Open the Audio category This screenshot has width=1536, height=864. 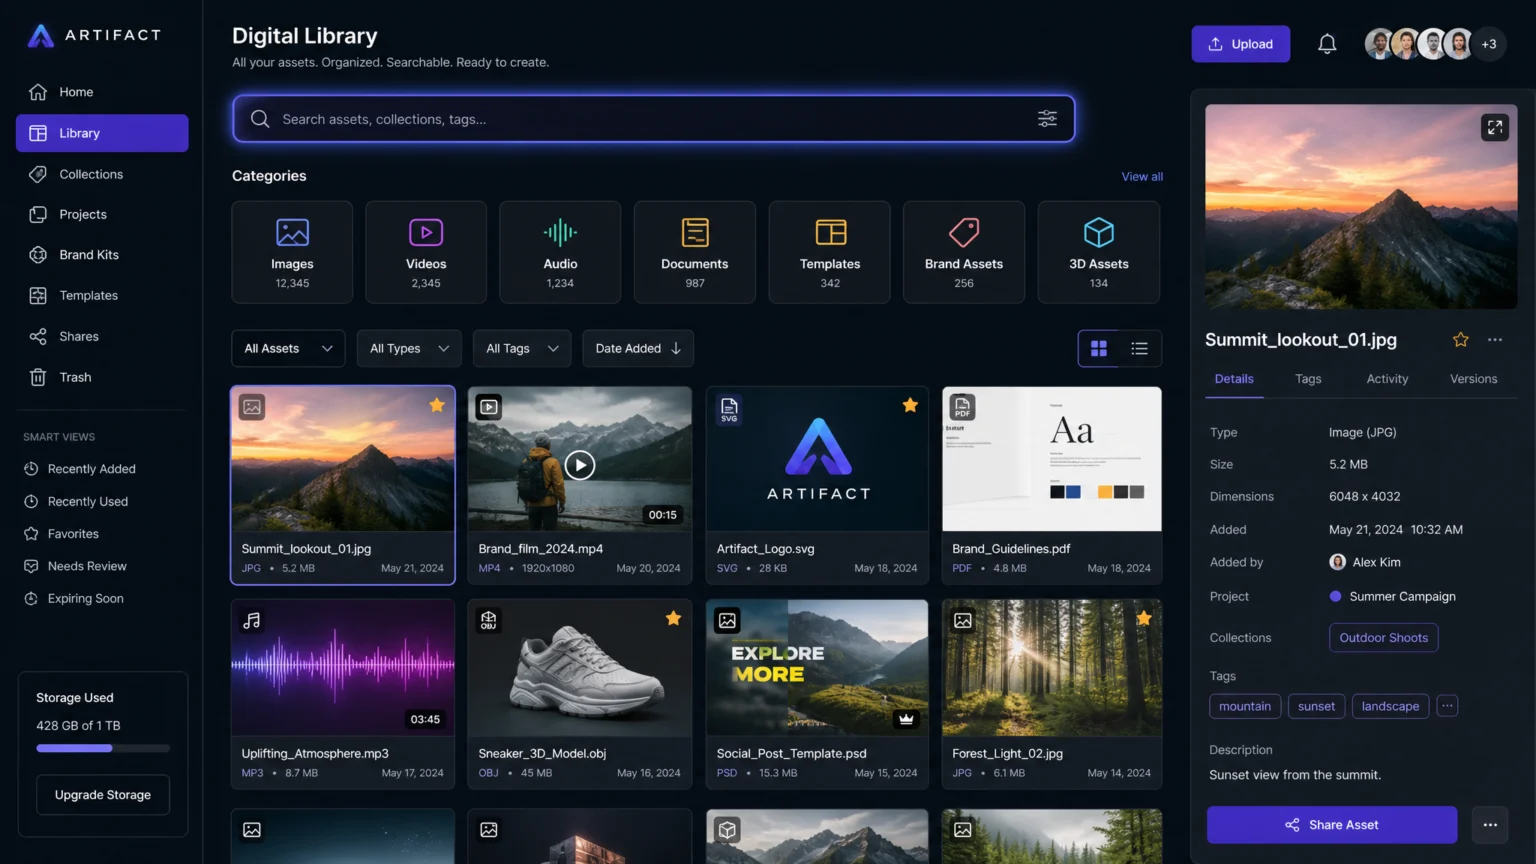point(560,252)
